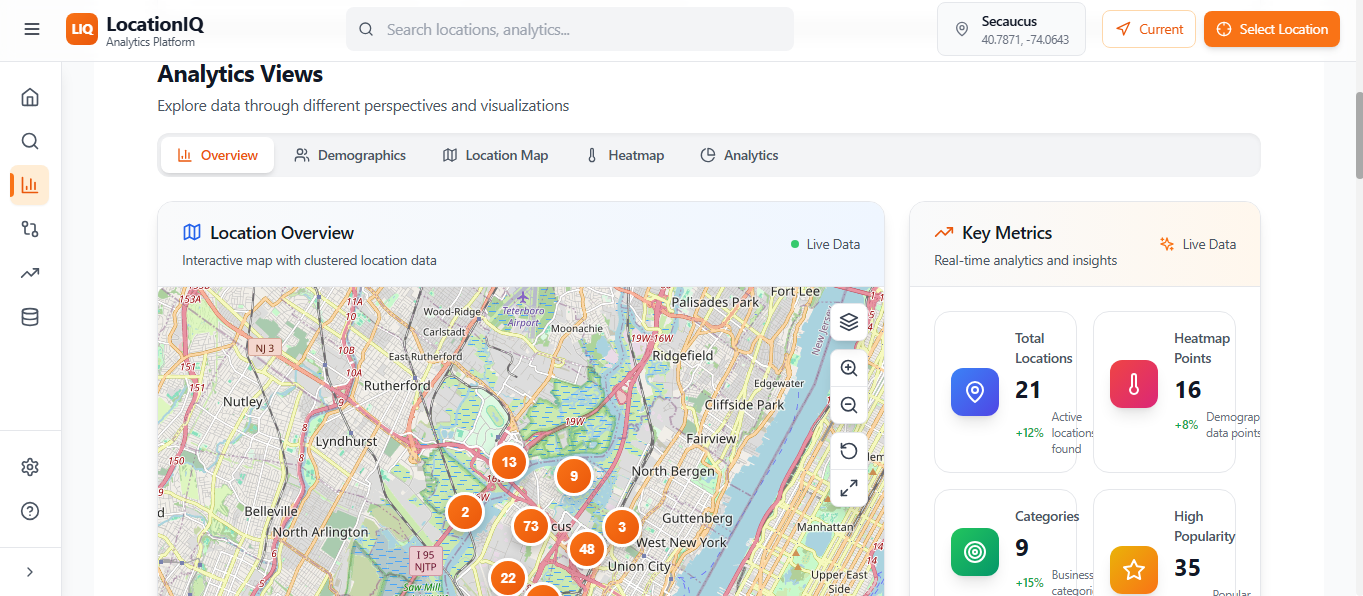Screen dimensions: 1363x596
Task: Click the Categories target icon
Action: [975, 552]
